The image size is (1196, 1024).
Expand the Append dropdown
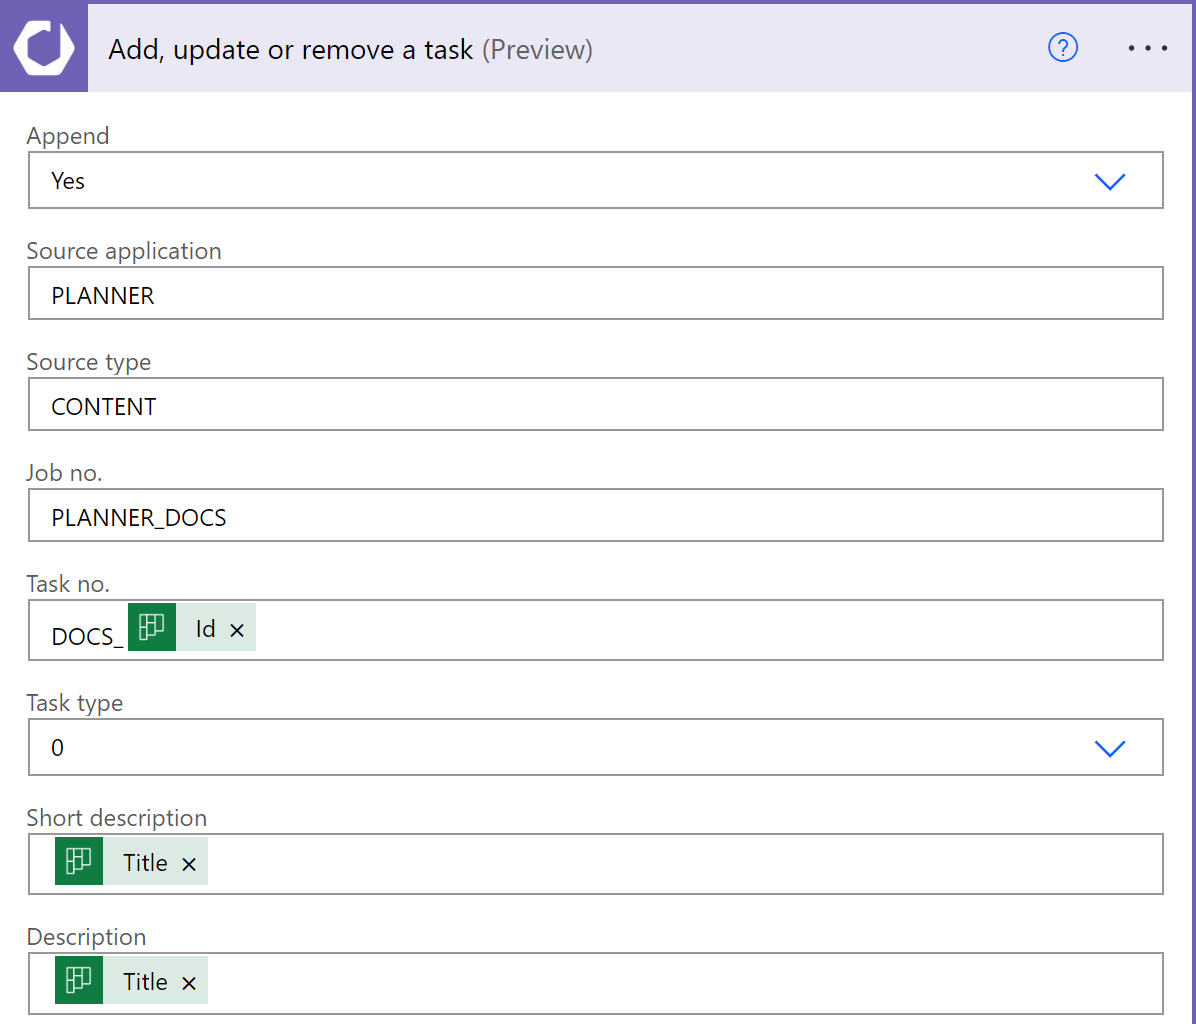click(x=595, y=181)
